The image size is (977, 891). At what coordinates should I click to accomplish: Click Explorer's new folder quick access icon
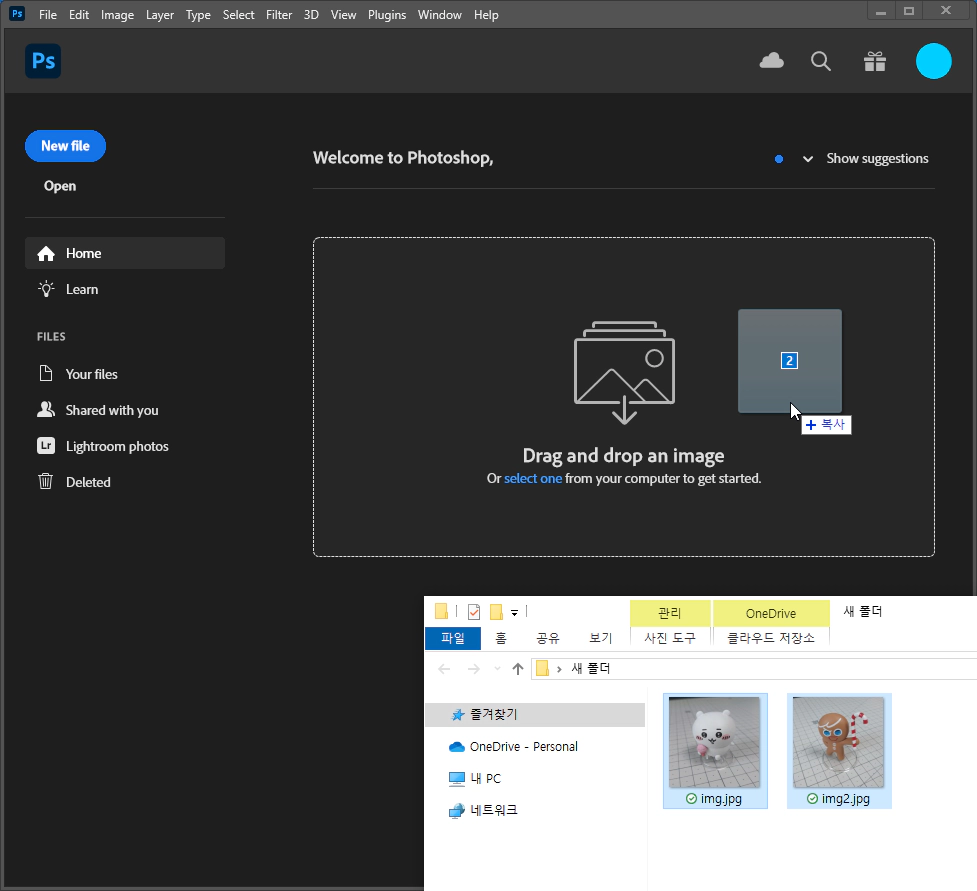tap(497, 612)
